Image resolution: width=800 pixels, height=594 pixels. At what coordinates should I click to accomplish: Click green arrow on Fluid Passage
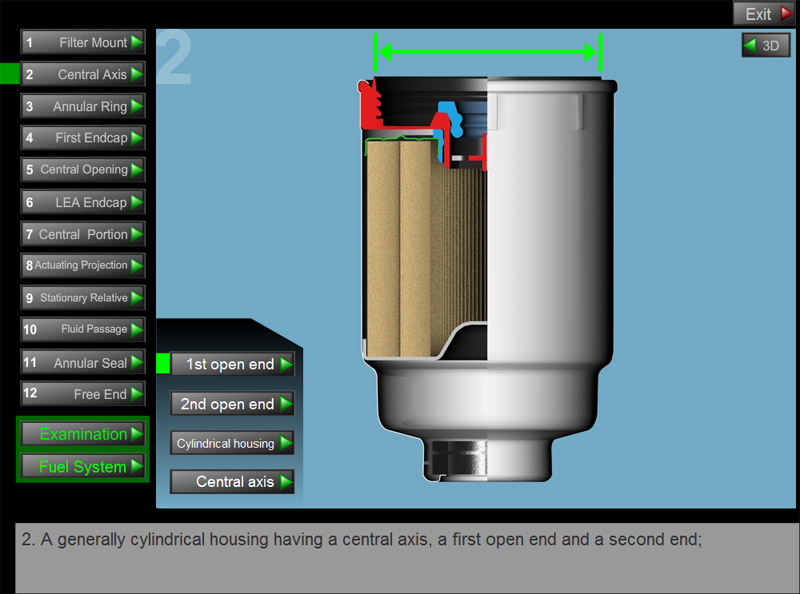pyautogui.click(x=136, y=329)
